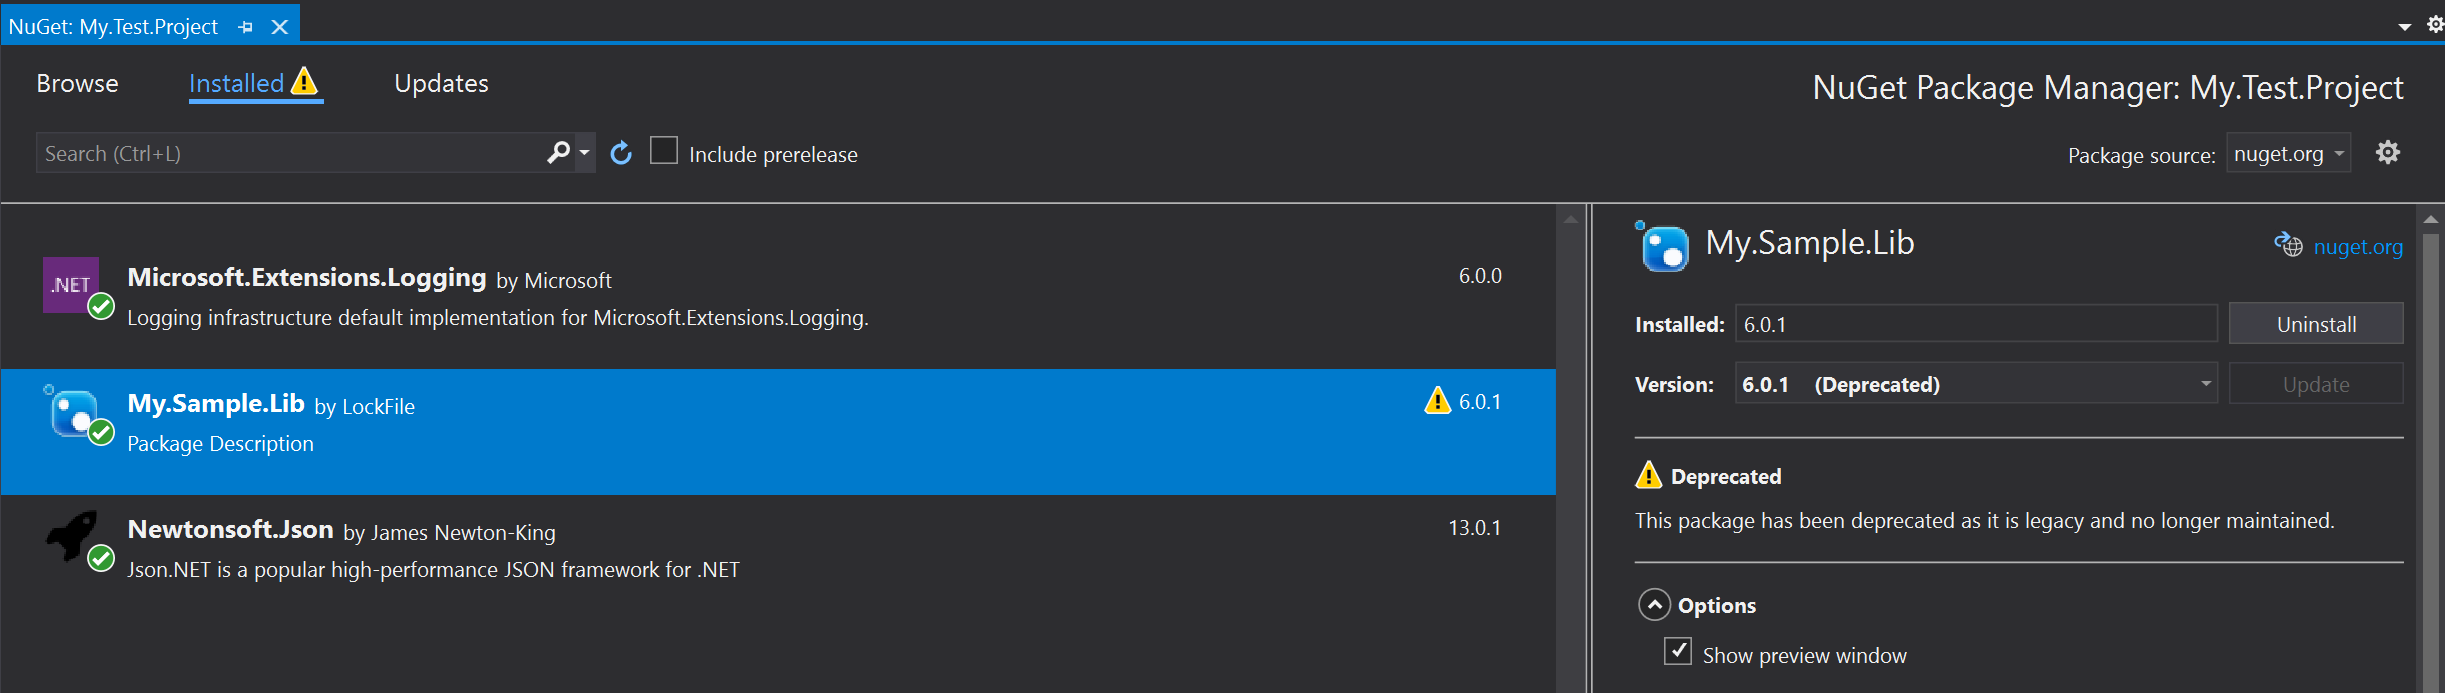The image size is (2445, 693).
Task: Switch to the Browse tab
Action: coord(76,84)
